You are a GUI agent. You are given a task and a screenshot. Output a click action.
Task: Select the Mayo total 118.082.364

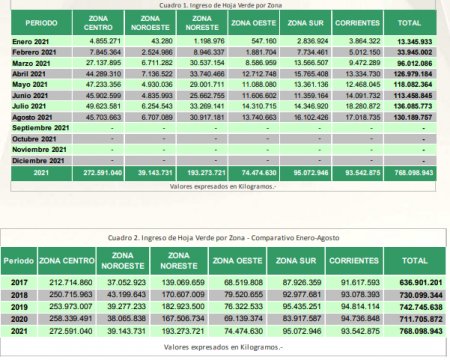coord(413,84)
